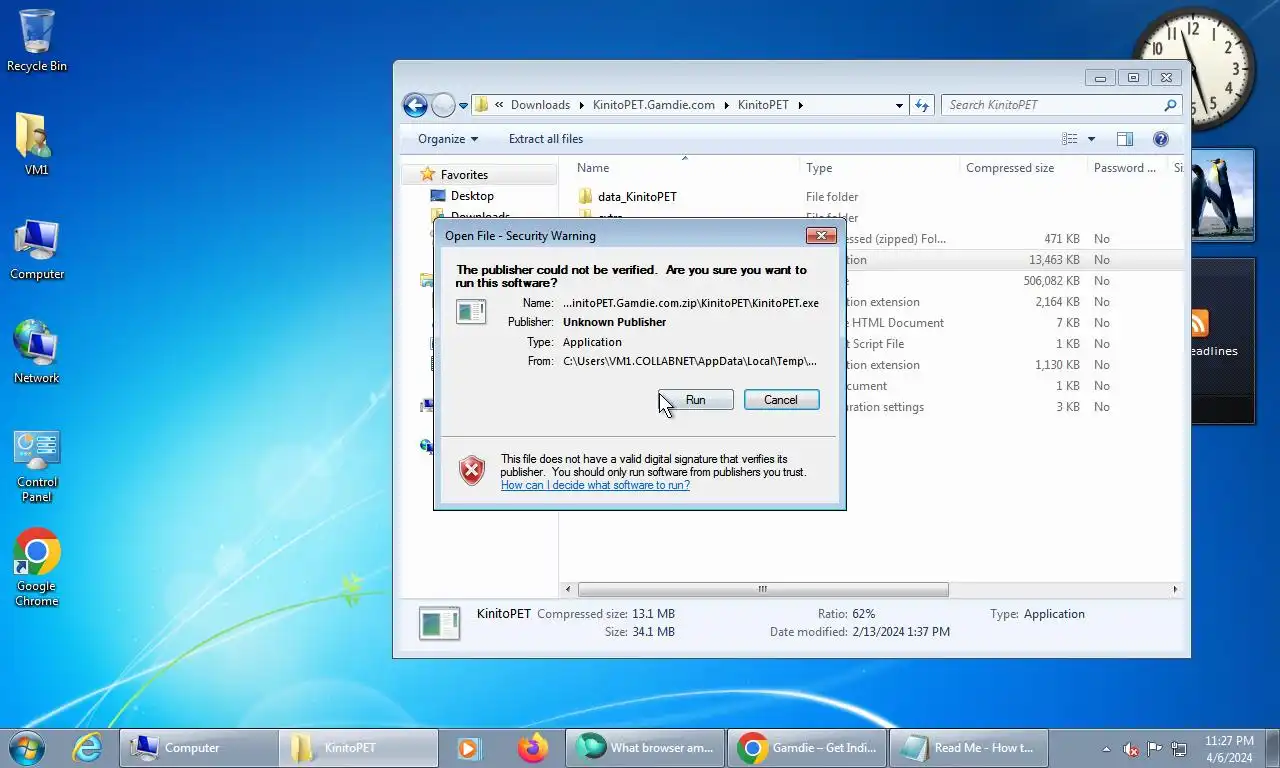The height and width of the screenshot is (768, 1280).
Task: Refresh the Explorer folder view
Action: pyautogui.click(x=922, y=105)
